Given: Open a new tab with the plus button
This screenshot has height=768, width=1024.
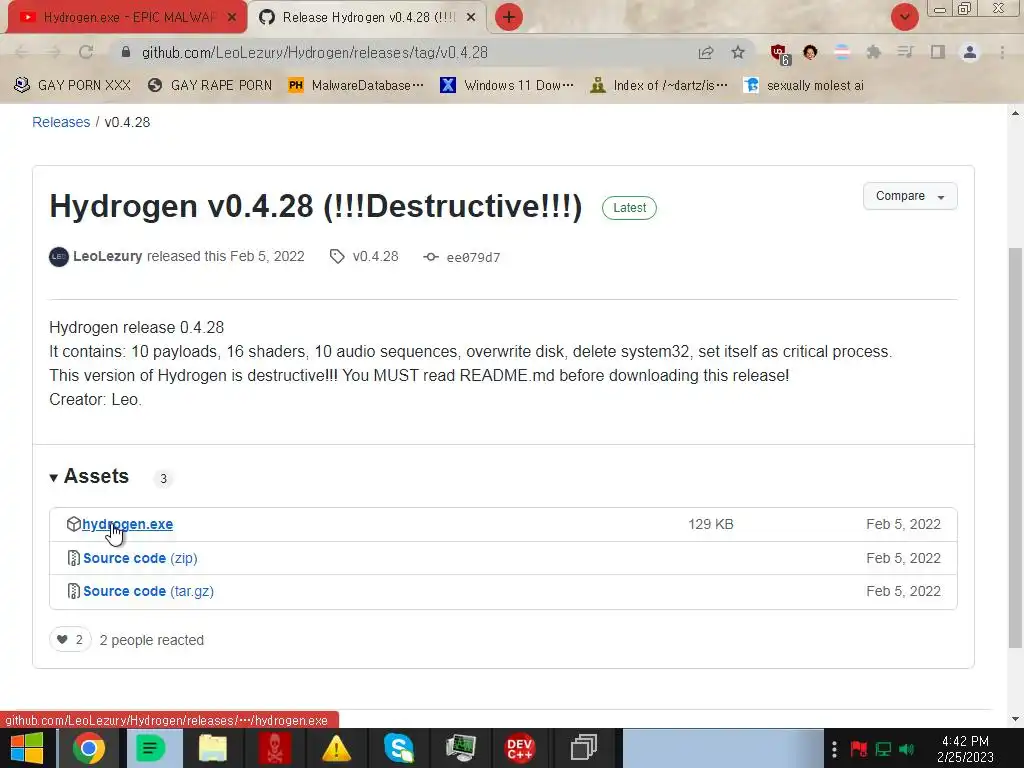Looking at the screenshot, I should click(x=509, y=17).
